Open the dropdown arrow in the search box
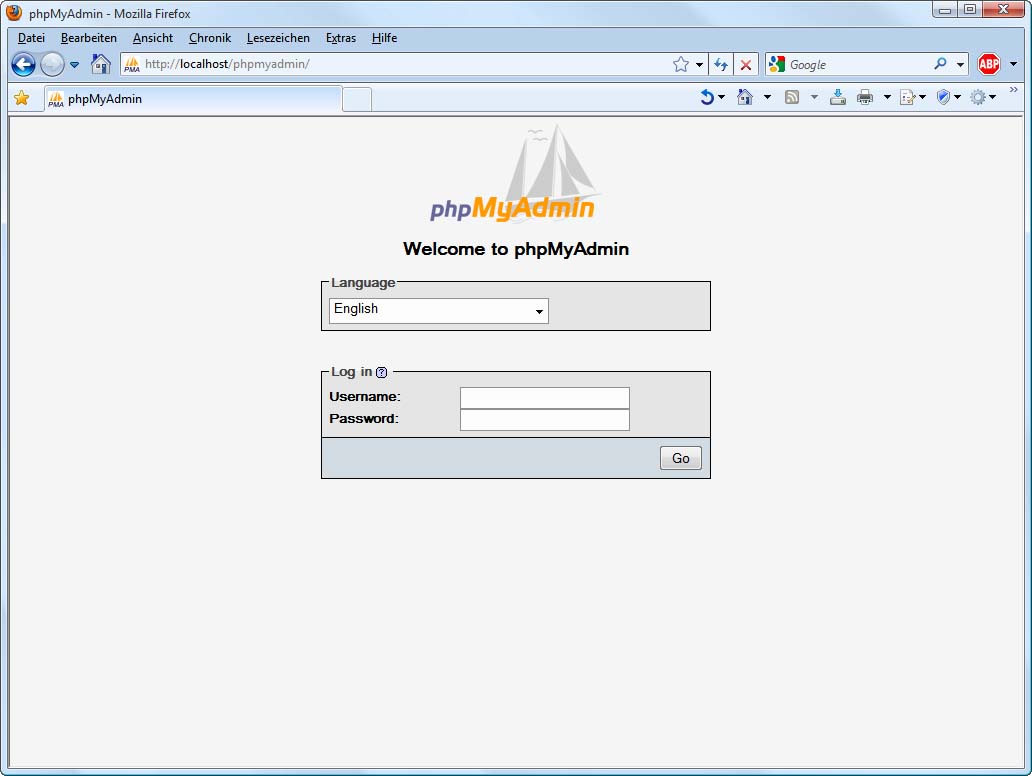The width and height of the screenshot is (1032, 776). [960, 65]
